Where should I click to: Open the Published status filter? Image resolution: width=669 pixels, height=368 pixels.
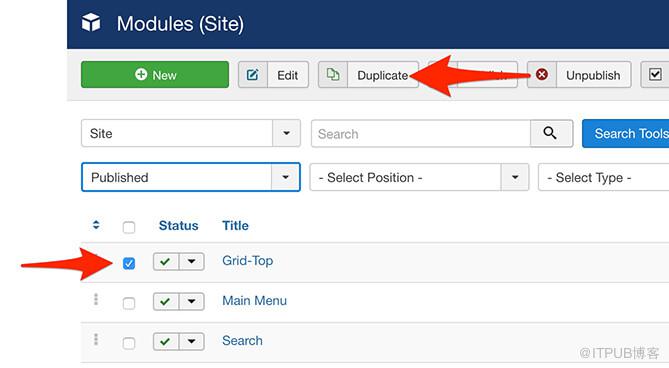pos(190,177)
